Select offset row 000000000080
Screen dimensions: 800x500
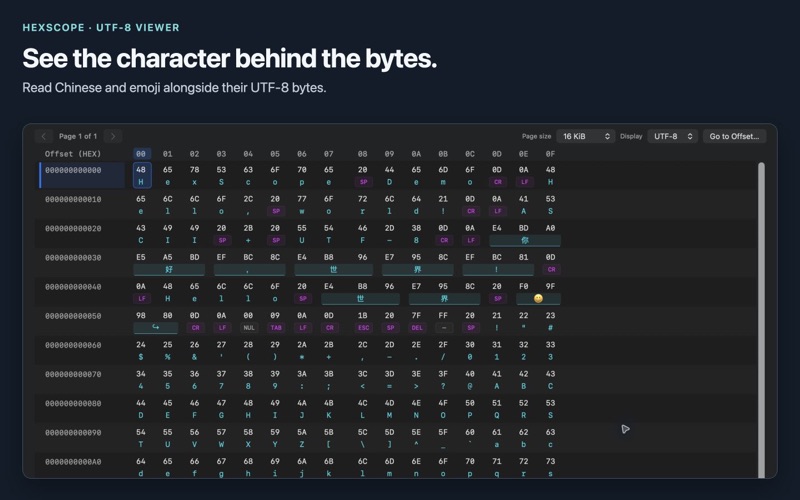(x=73, y=403)
